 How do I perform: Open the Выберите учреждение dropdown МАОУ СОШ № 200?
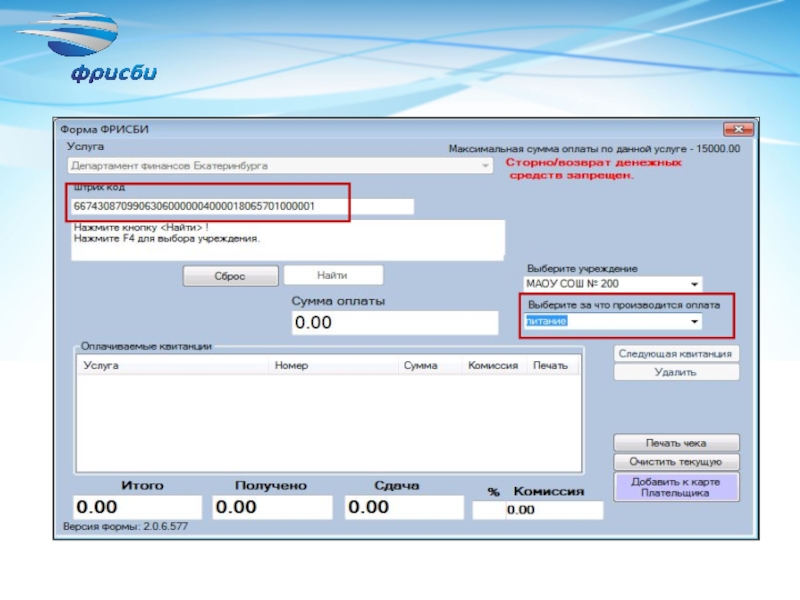[x=613, y=284]
